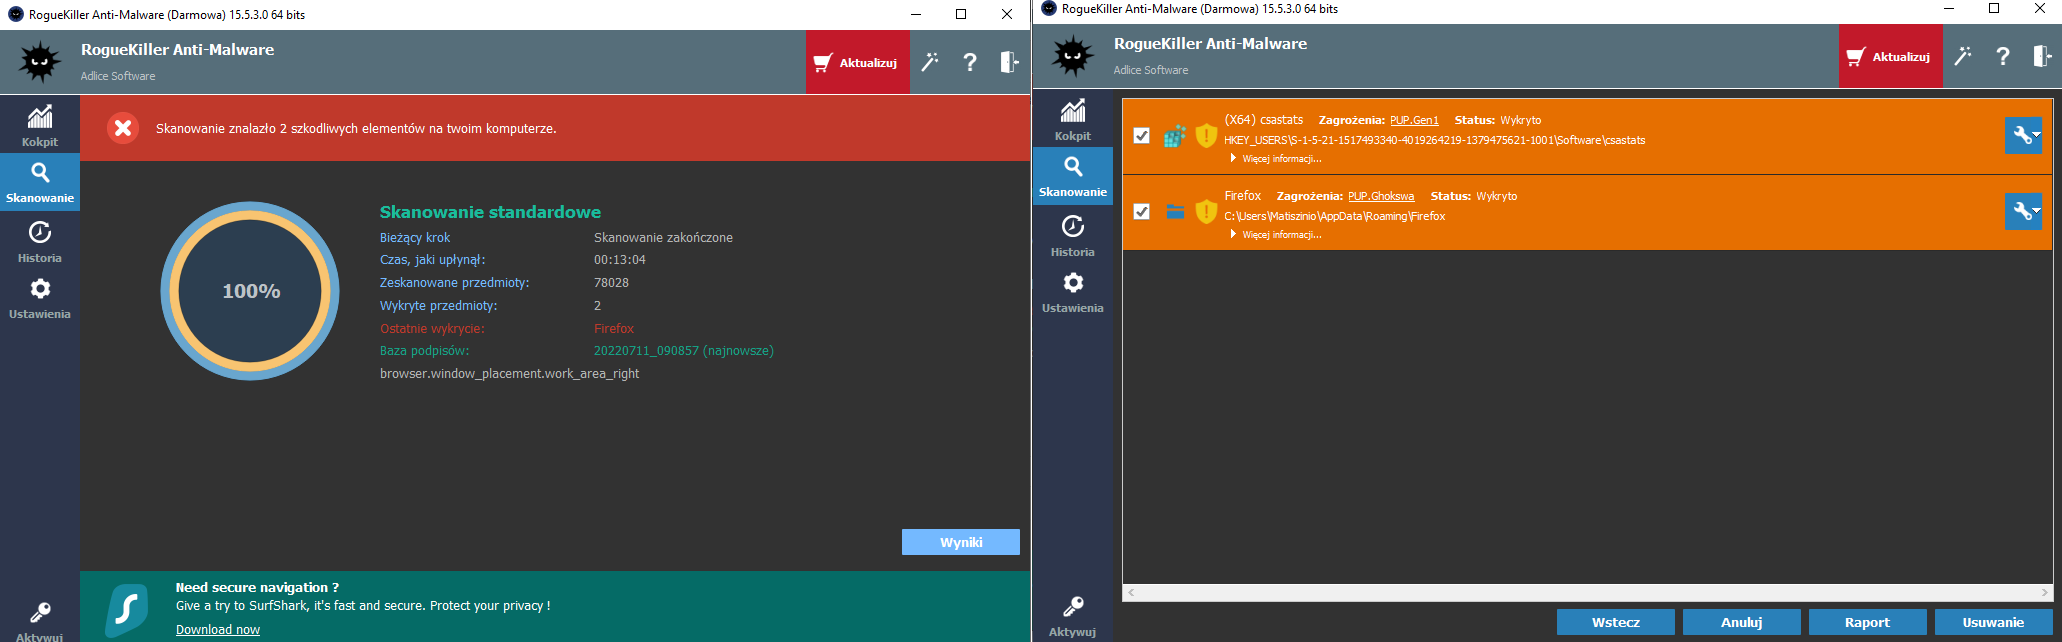The image size is (2062, 642).
Task: Minimize the right RogueKiller window
Action: coord(1948,8)
